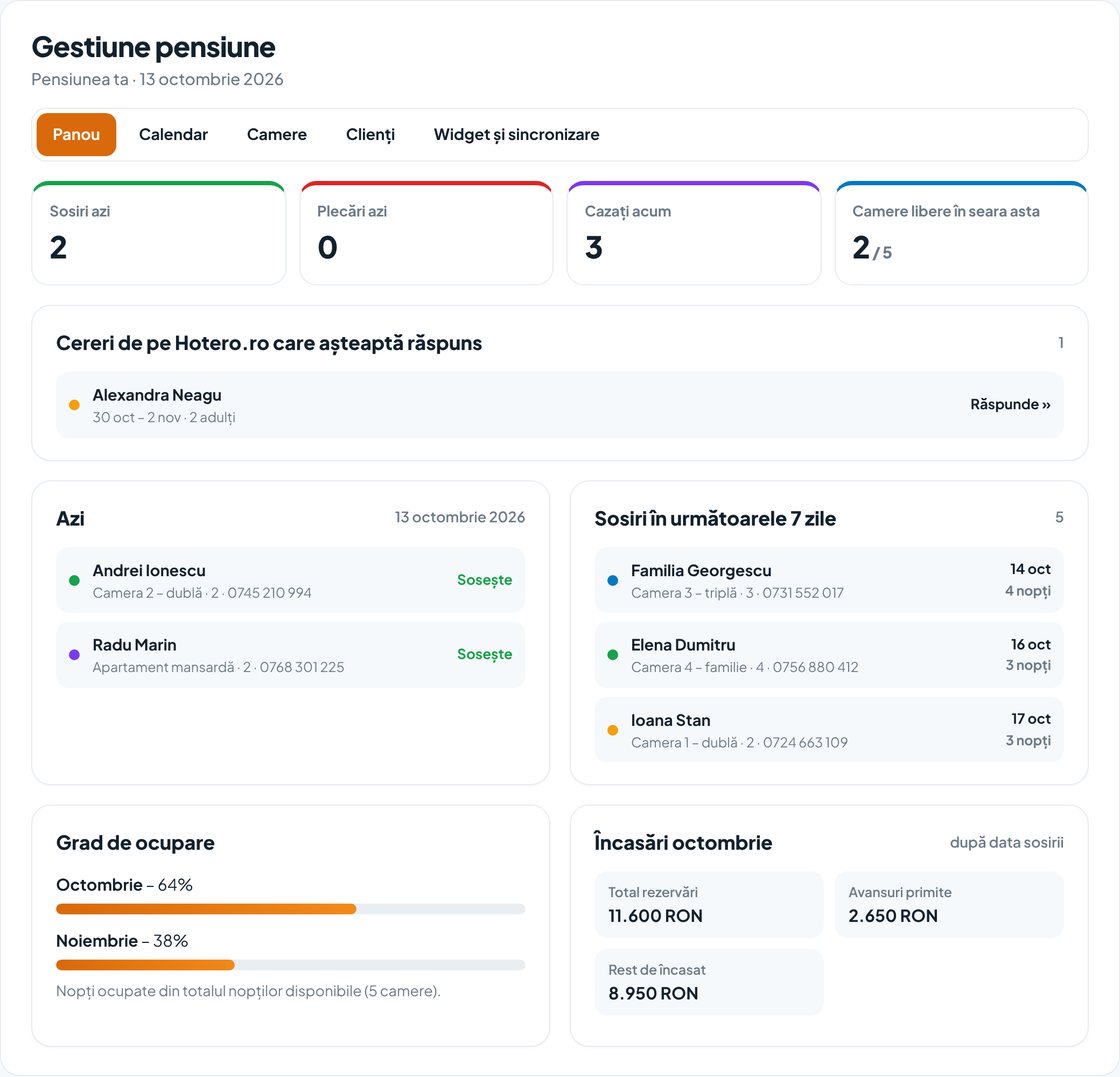Click the 17 oct date for Ioana Stan

click(x=1031, y=719)
